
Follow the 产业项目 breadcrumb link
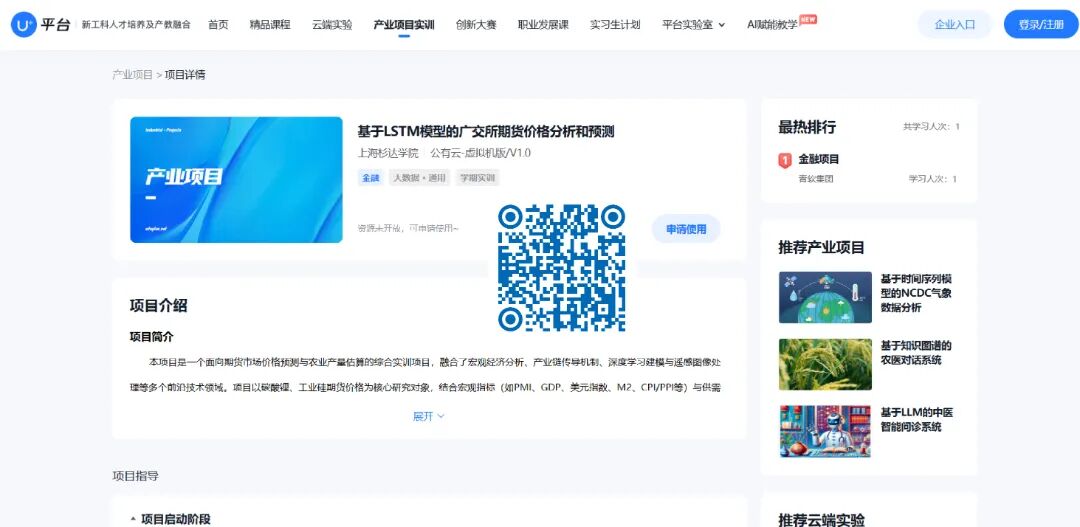pyautogui.click(x=132, y=74)
